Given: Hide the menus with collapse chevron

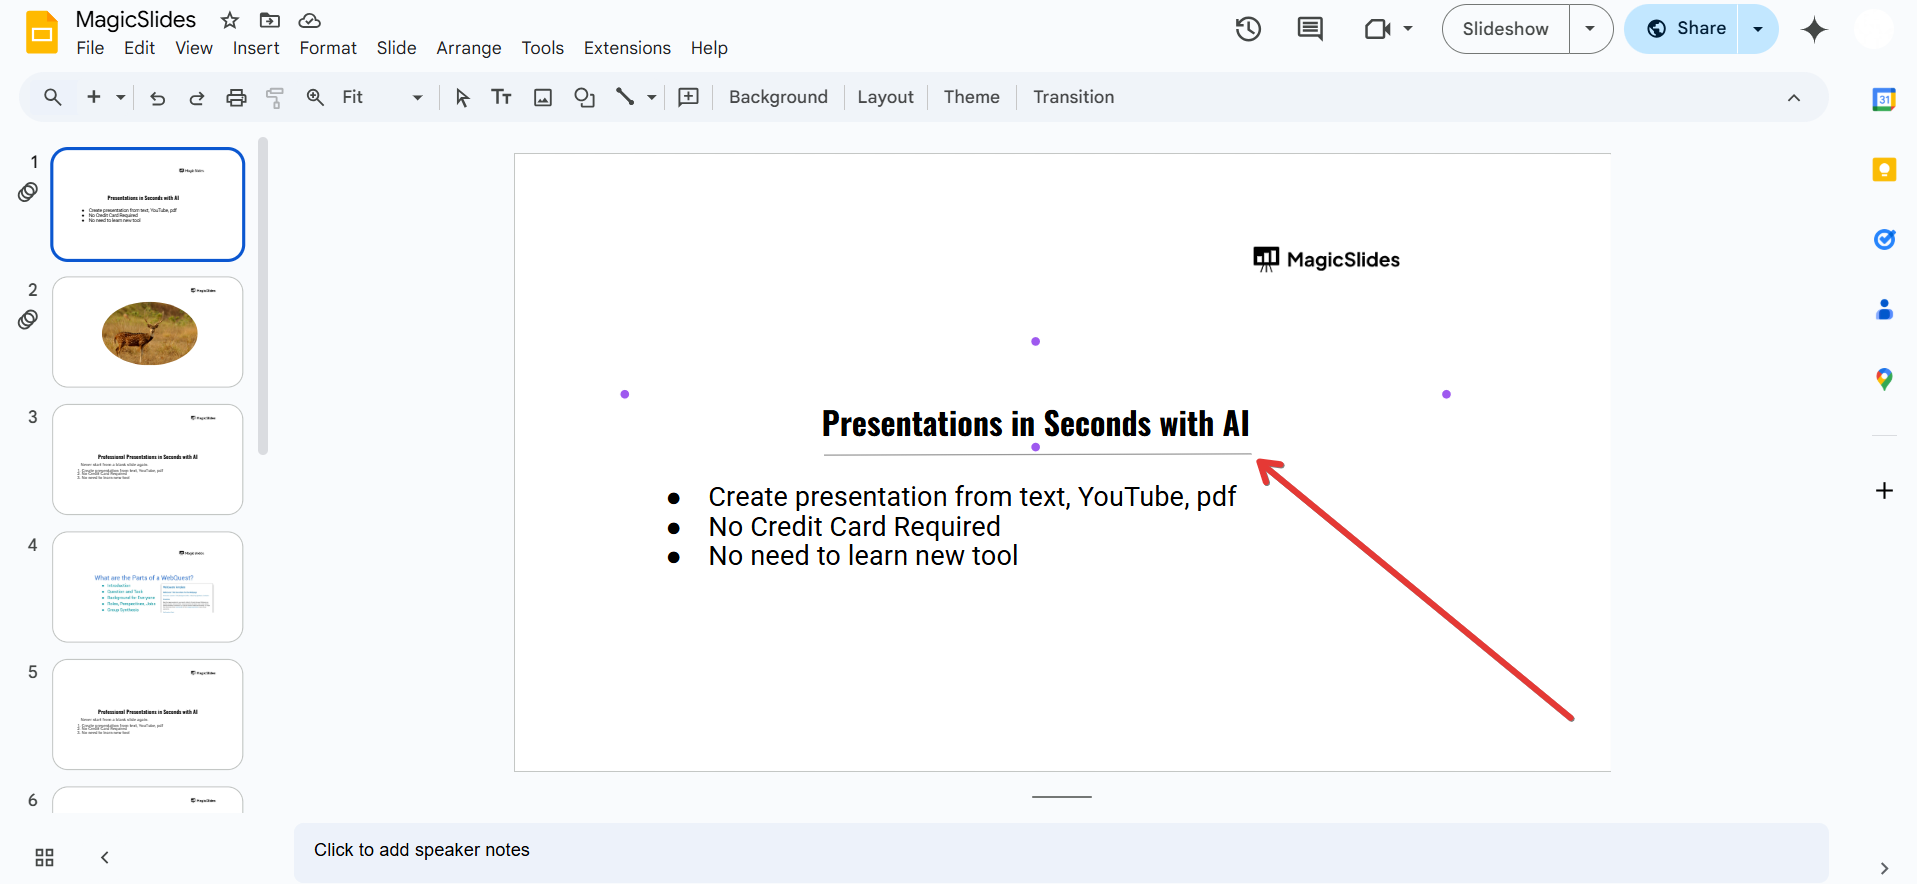Looking at the screenshot, I should tap(1794, 97).
